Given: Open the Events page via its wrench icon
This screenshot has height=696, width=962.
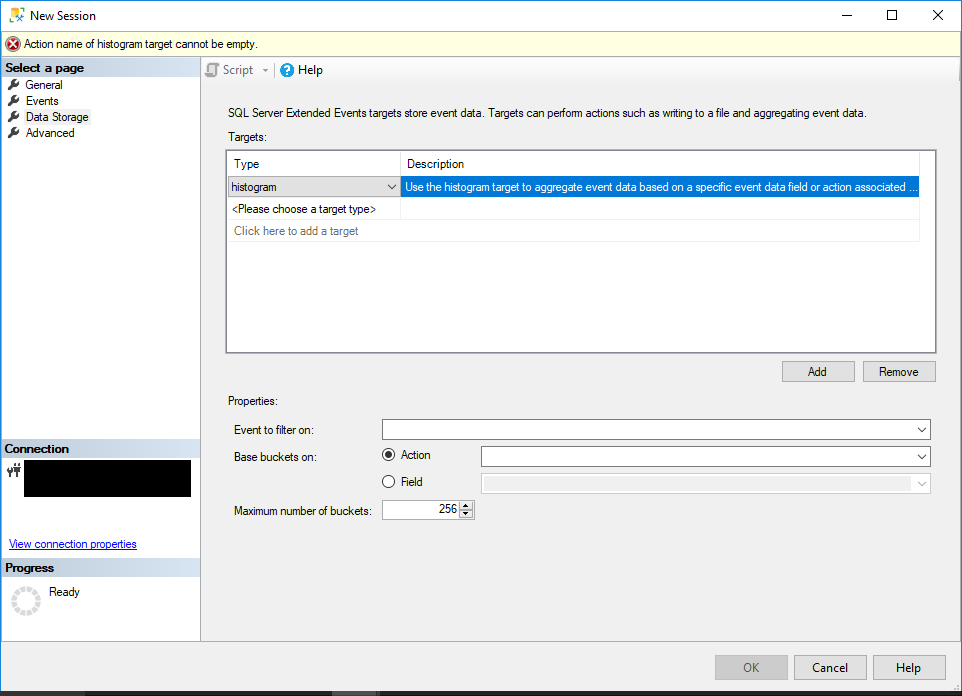Looking at the screenshot, I should click(x=14, y=100).
